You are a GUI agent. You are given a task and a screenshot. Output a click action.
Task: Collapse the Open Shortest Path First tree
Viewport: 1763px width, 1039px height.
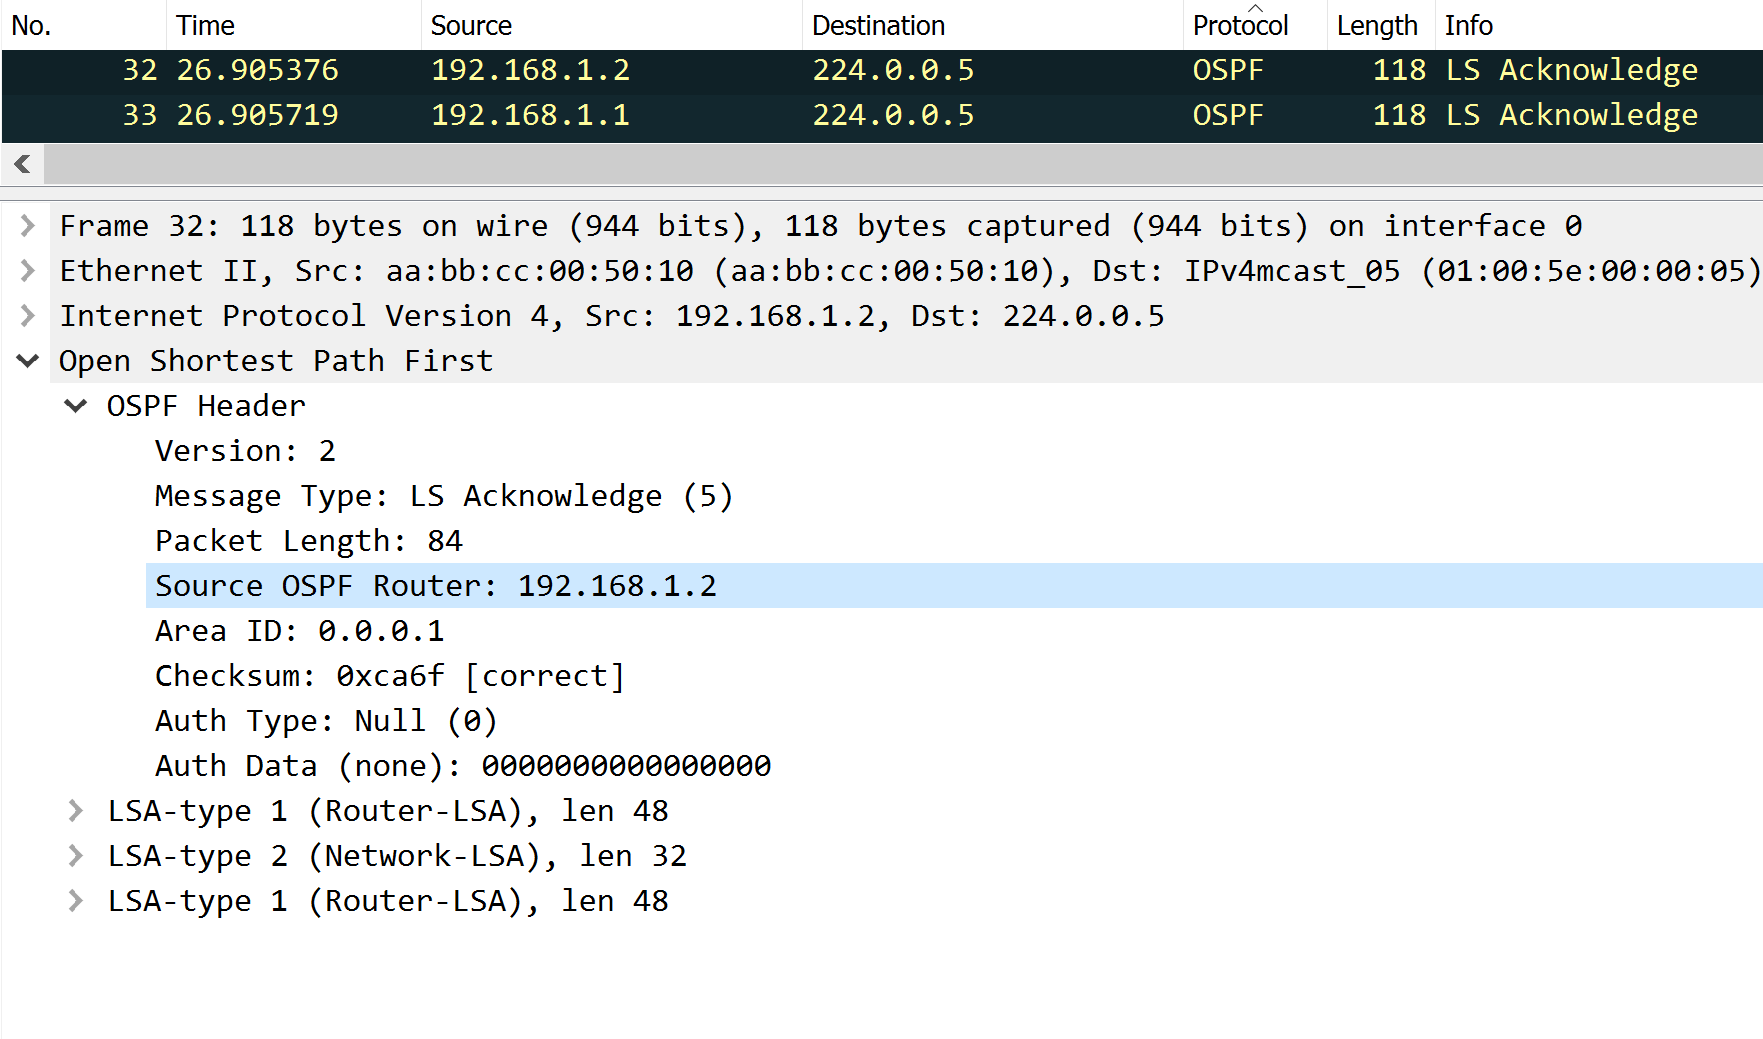[26, 360]
